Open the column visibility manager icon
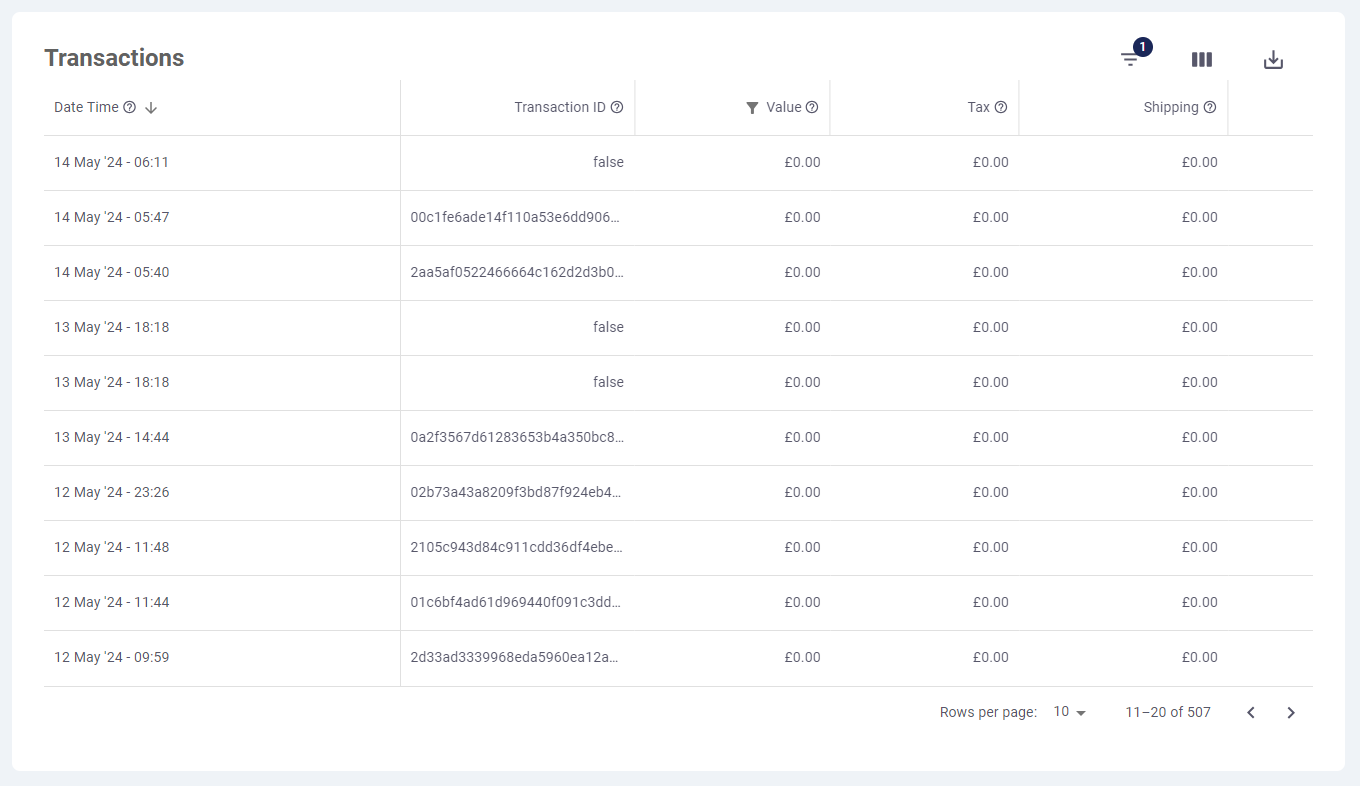This screenshot has height=786, width=1360. coord(1201,59)
